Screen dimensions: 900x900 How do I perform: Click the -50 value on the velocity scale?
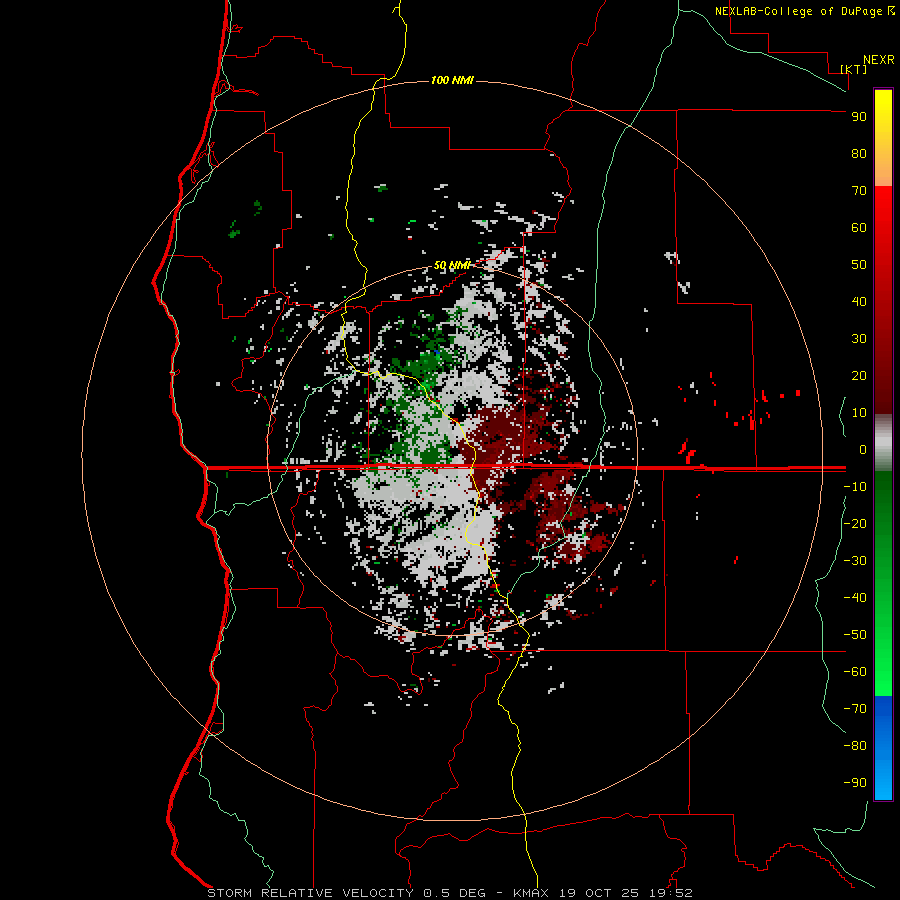pyautogui.click(x=855, y=635)
